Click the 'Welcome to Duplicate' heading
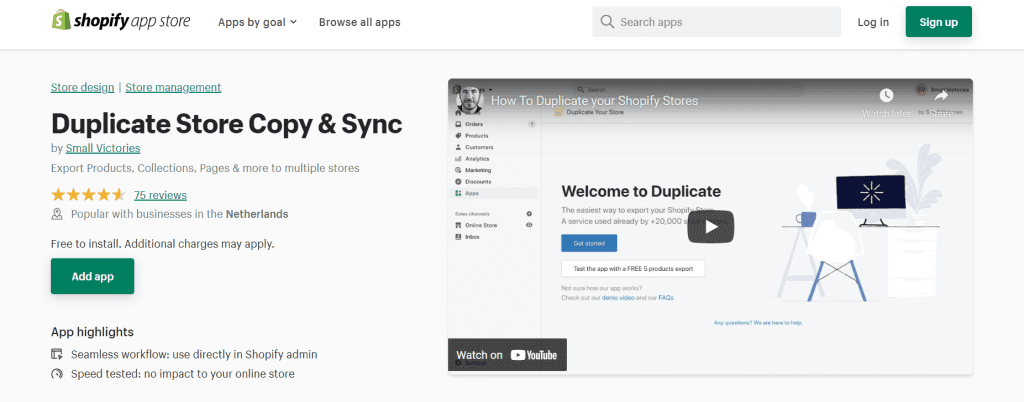Screen dimensions: 1024x402 [x=641, y=191]
